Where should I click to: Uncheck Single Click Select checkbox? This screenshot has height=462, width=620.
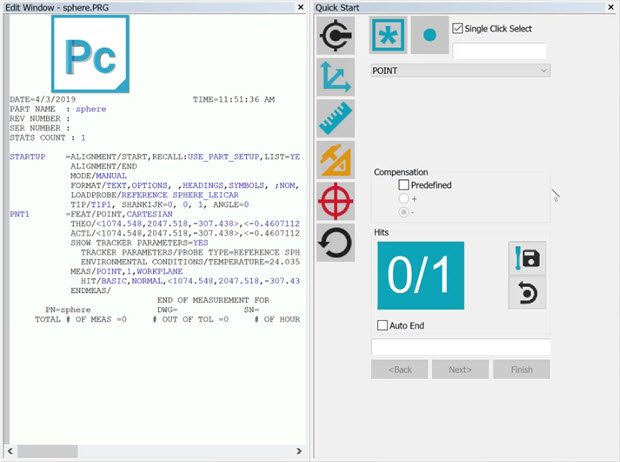[459, 28]
